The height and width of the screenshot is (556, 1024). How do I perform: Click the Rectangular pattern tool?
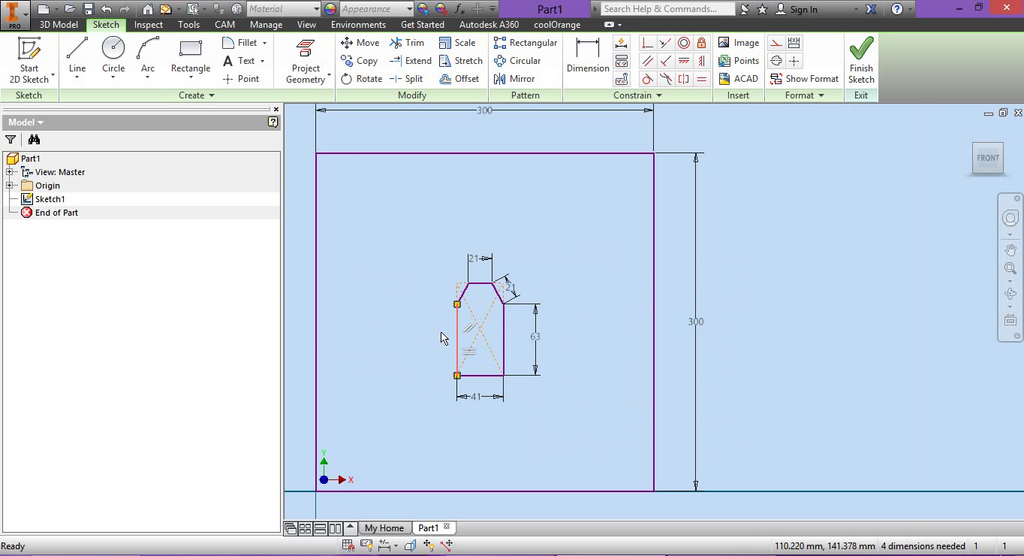tap(526, 42)
